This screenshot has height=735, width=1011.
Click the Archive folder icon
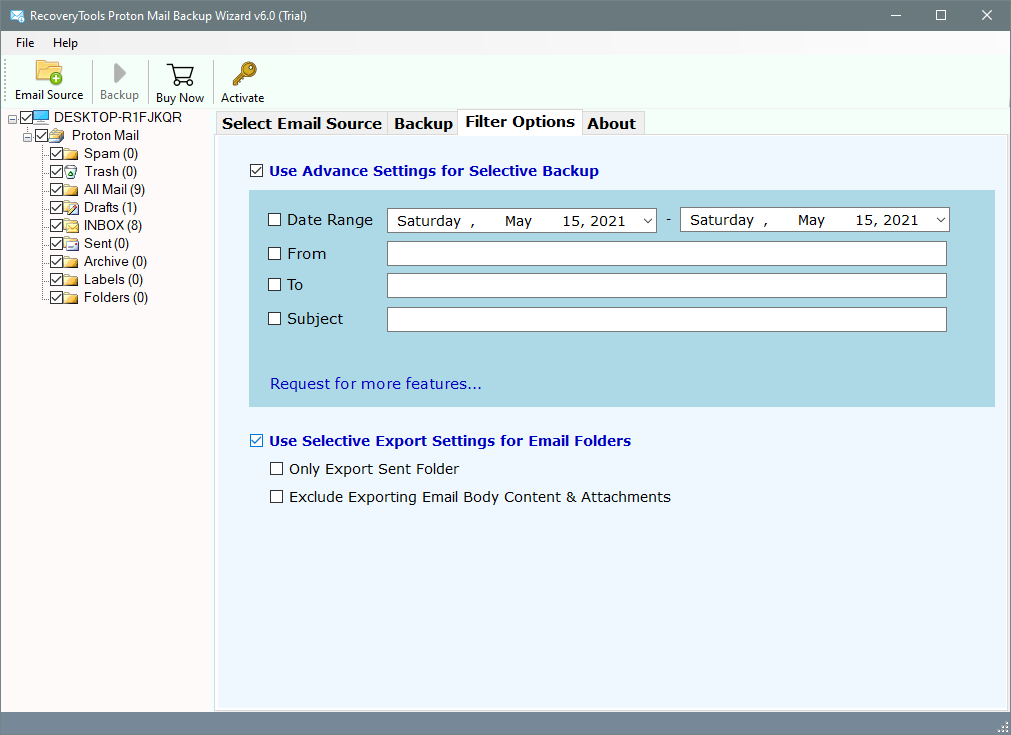[x=71, y=262]
